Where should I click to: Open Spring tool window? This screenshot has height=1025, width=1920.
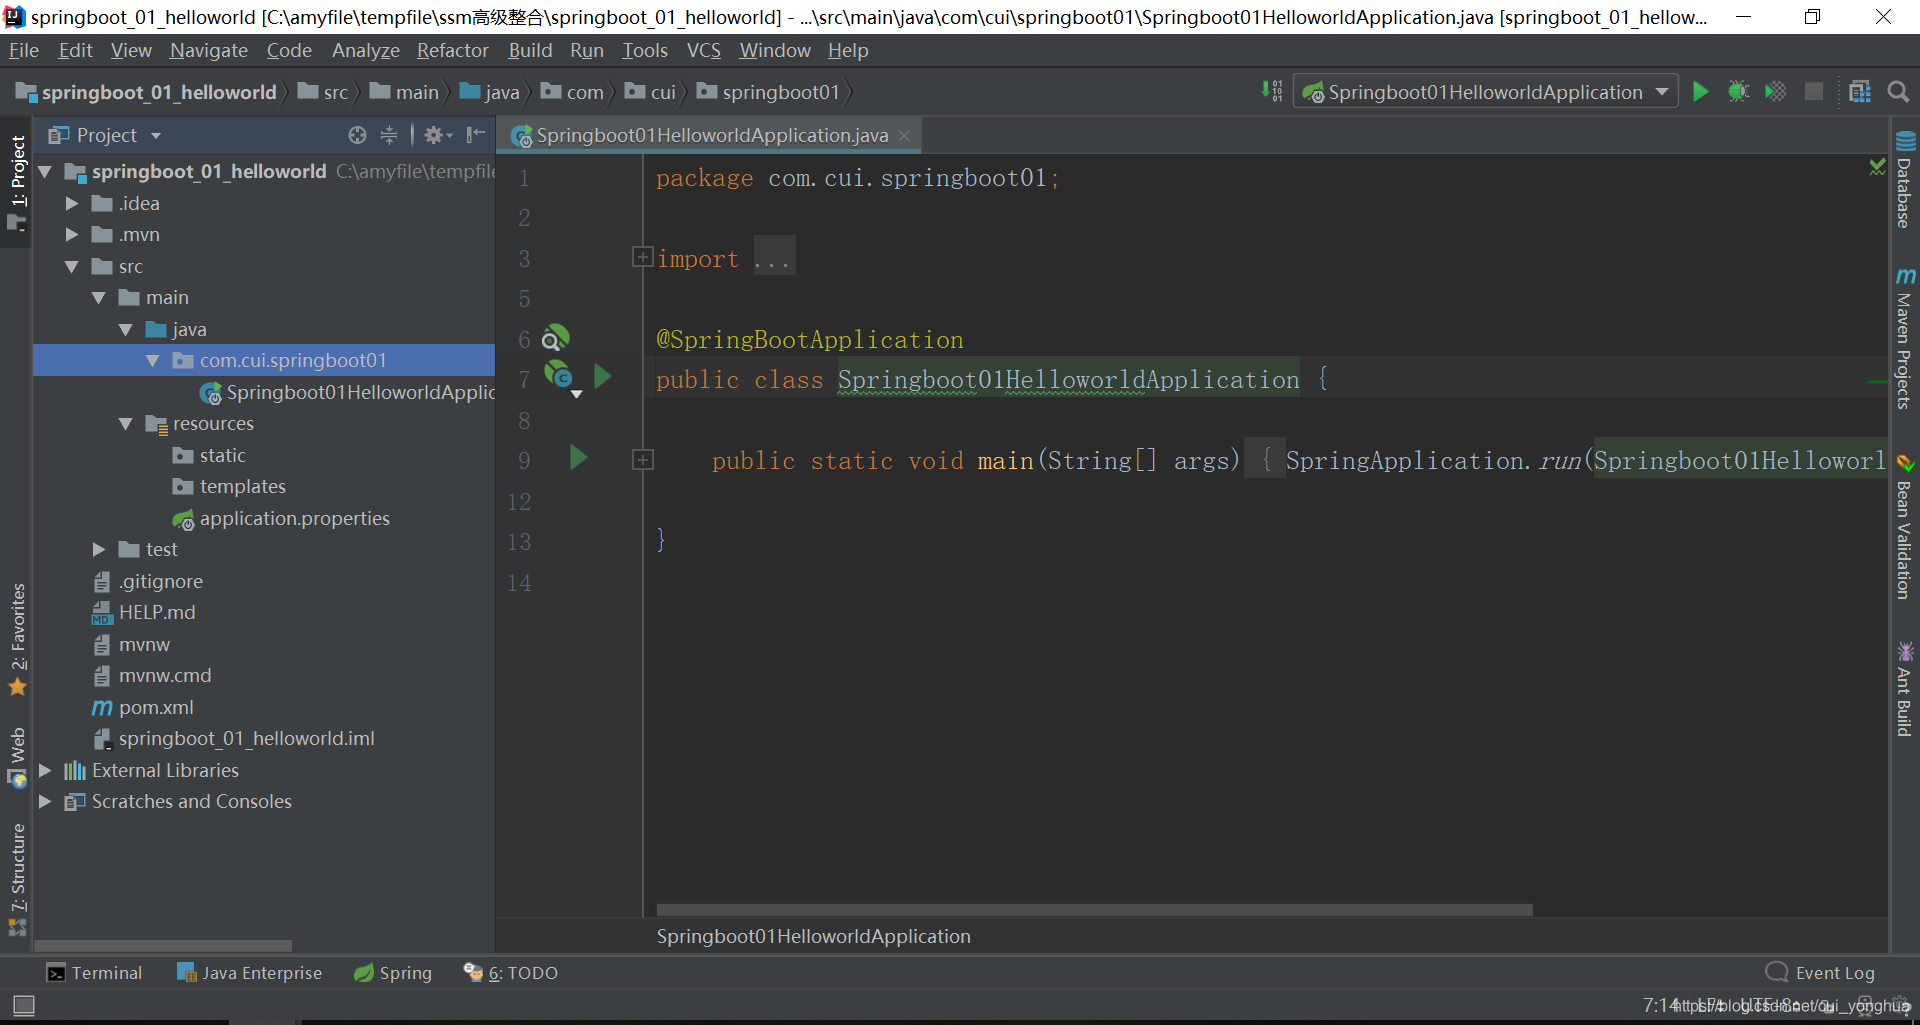pyautogui.click(x=393, y=973)
